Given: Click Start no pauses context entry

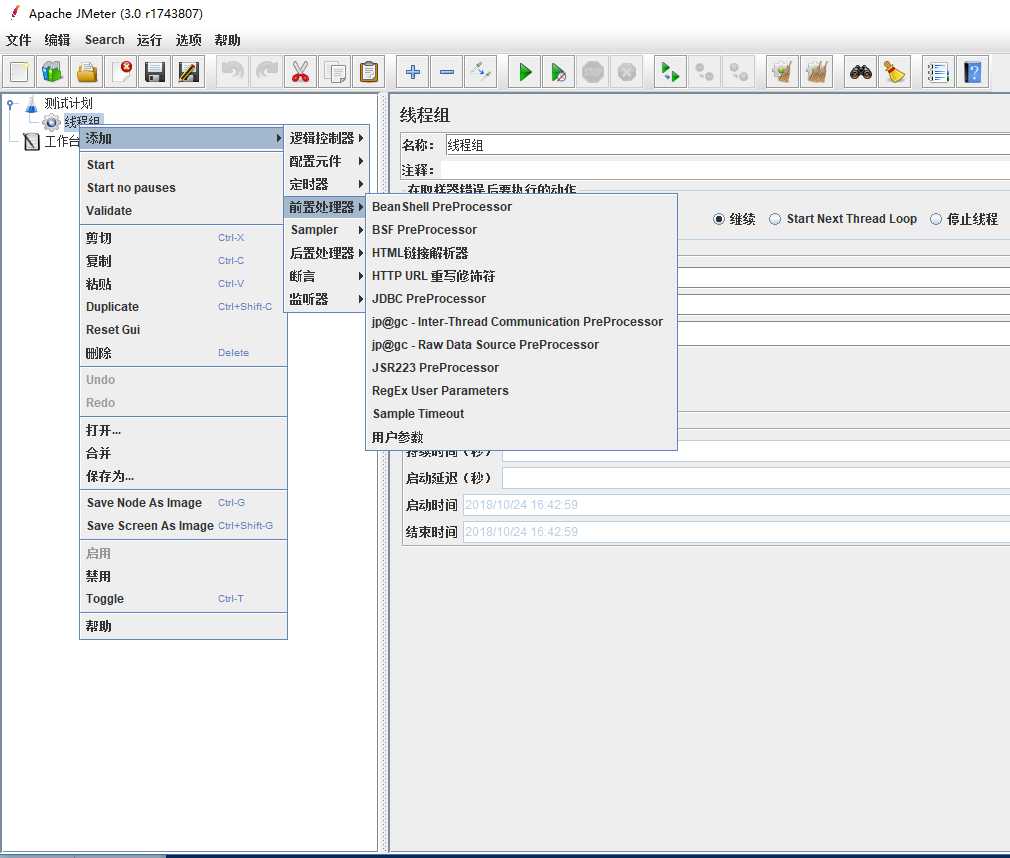Looking at the screenshot, I should point(183,187).
